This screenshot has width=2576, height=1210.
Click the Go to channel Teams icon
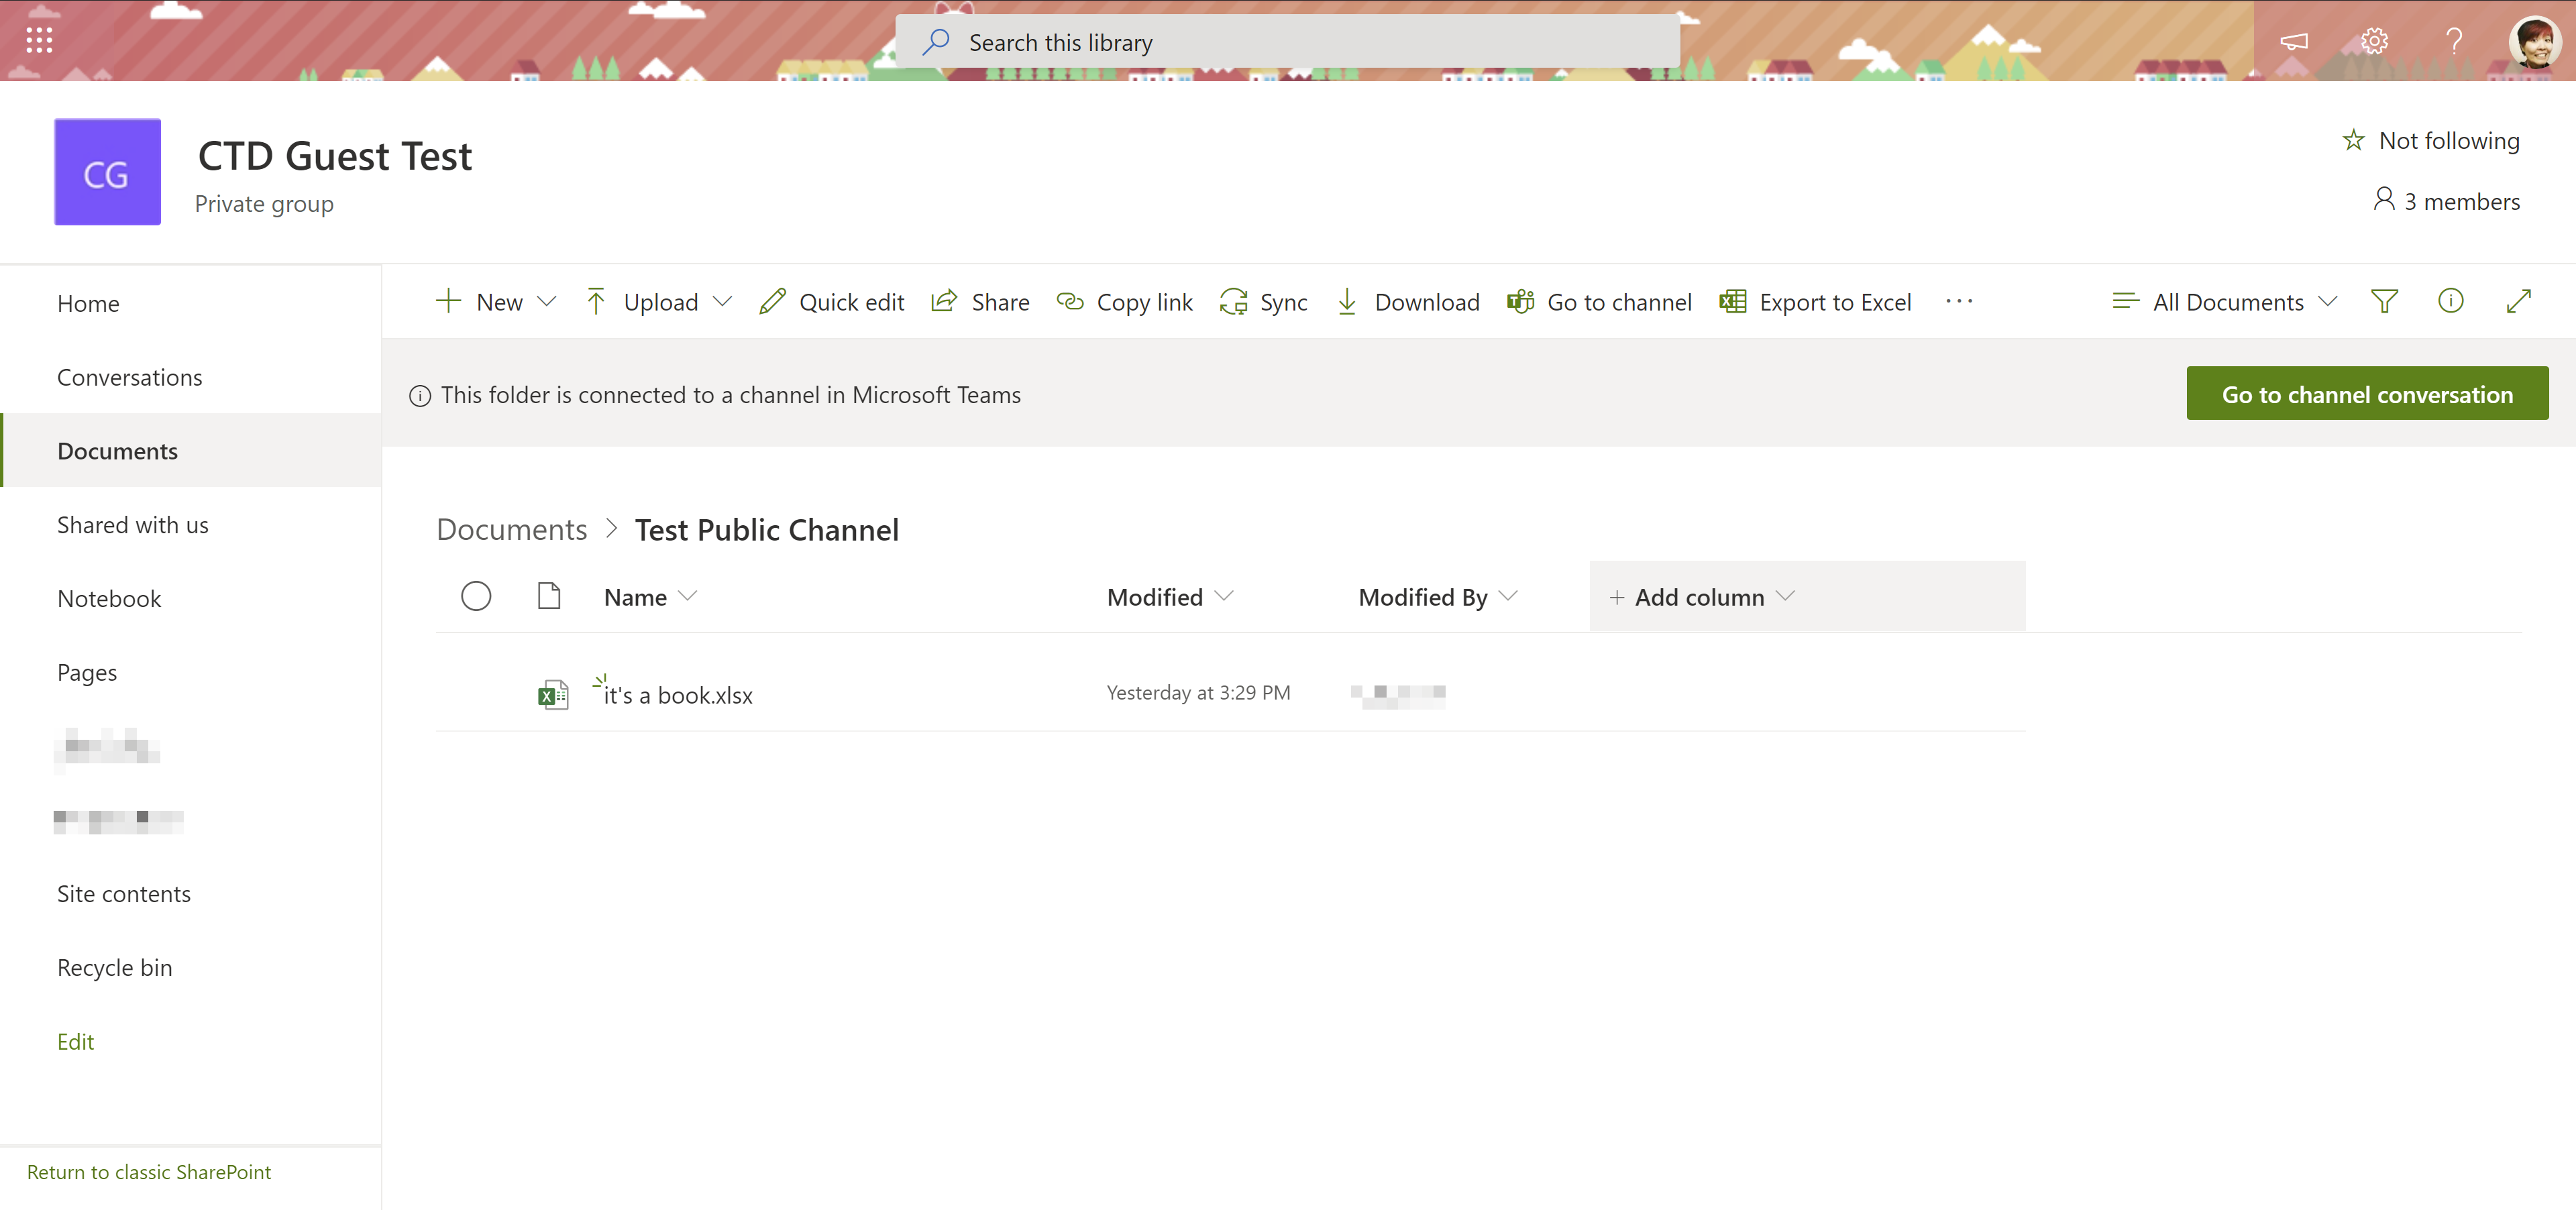1520,301
